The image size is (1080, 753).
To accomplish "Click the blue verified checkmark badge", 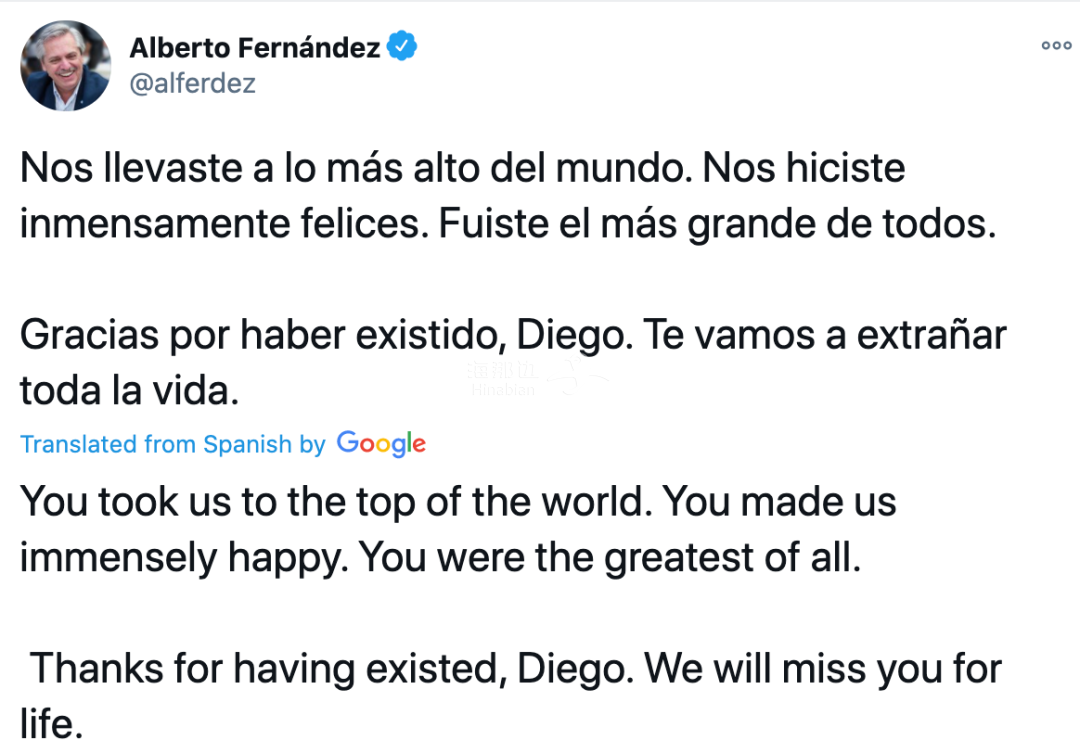I will click(402, 45).
